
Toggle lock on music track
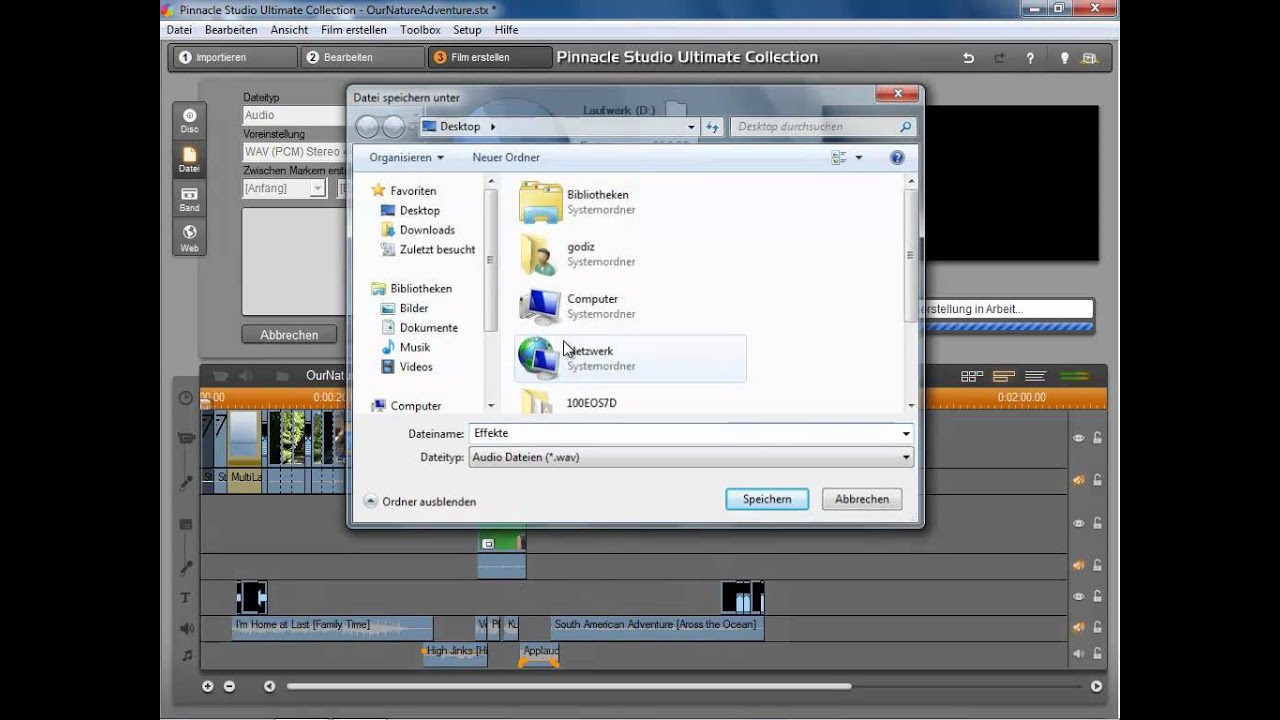click(x=1097, y=654)
